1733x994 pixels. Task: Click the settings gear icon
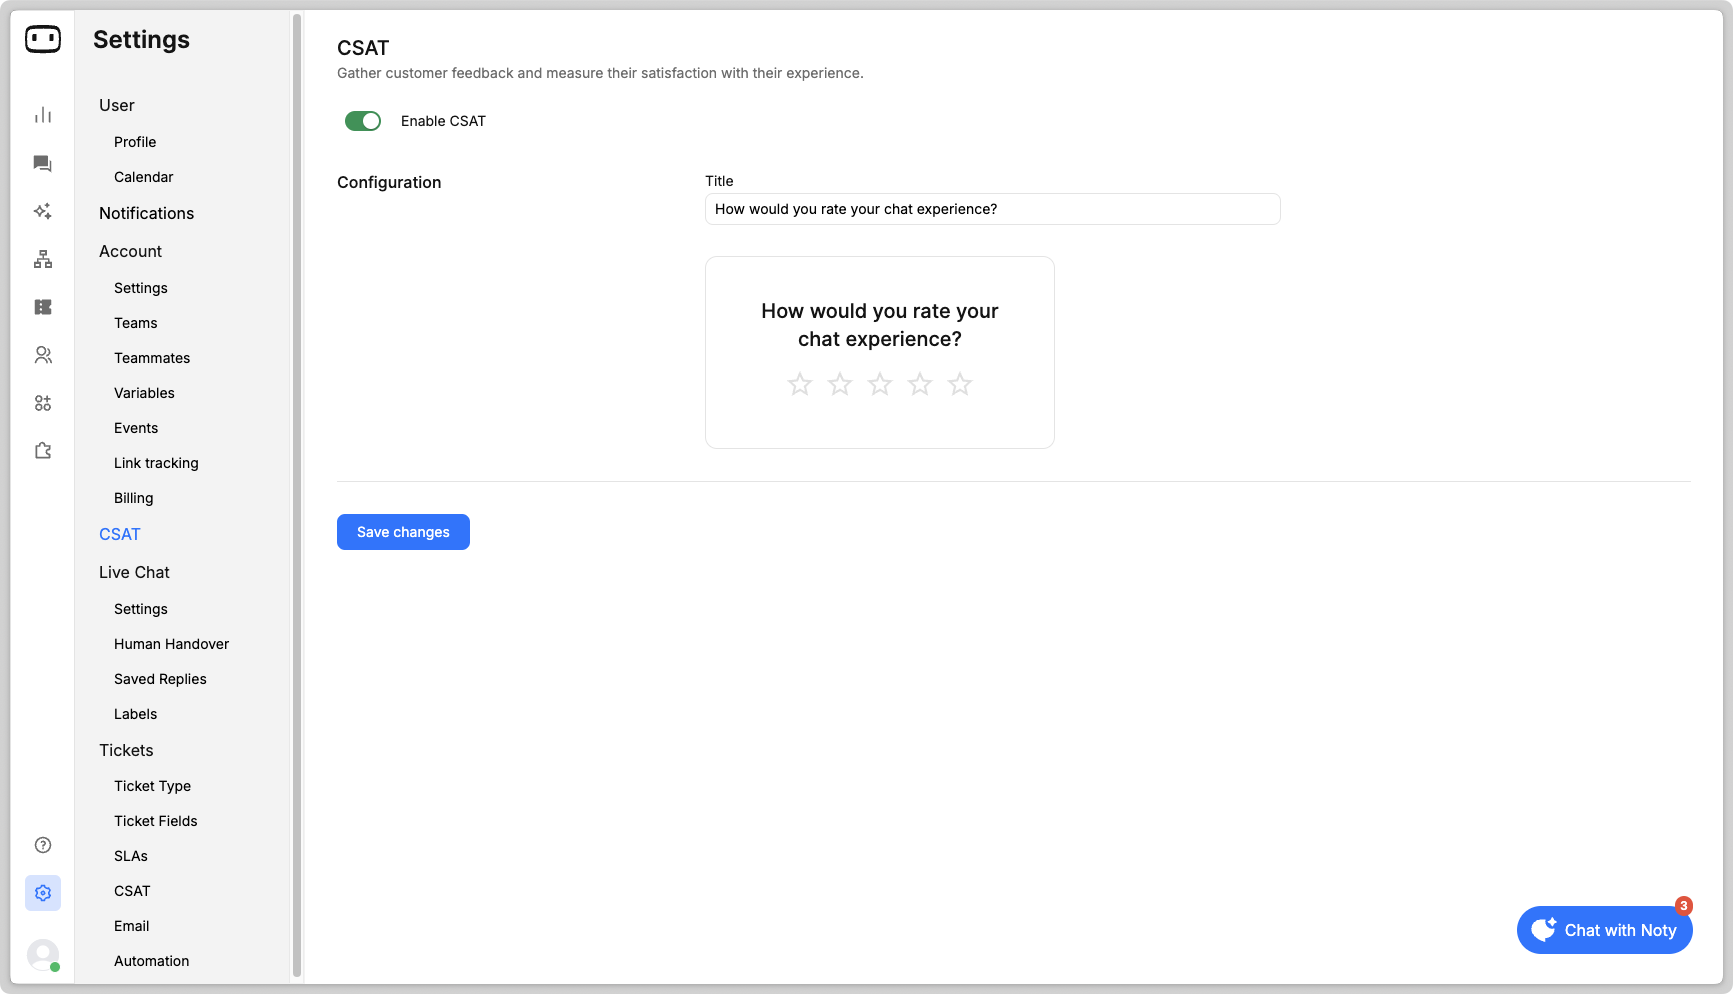tap(43, 893)
